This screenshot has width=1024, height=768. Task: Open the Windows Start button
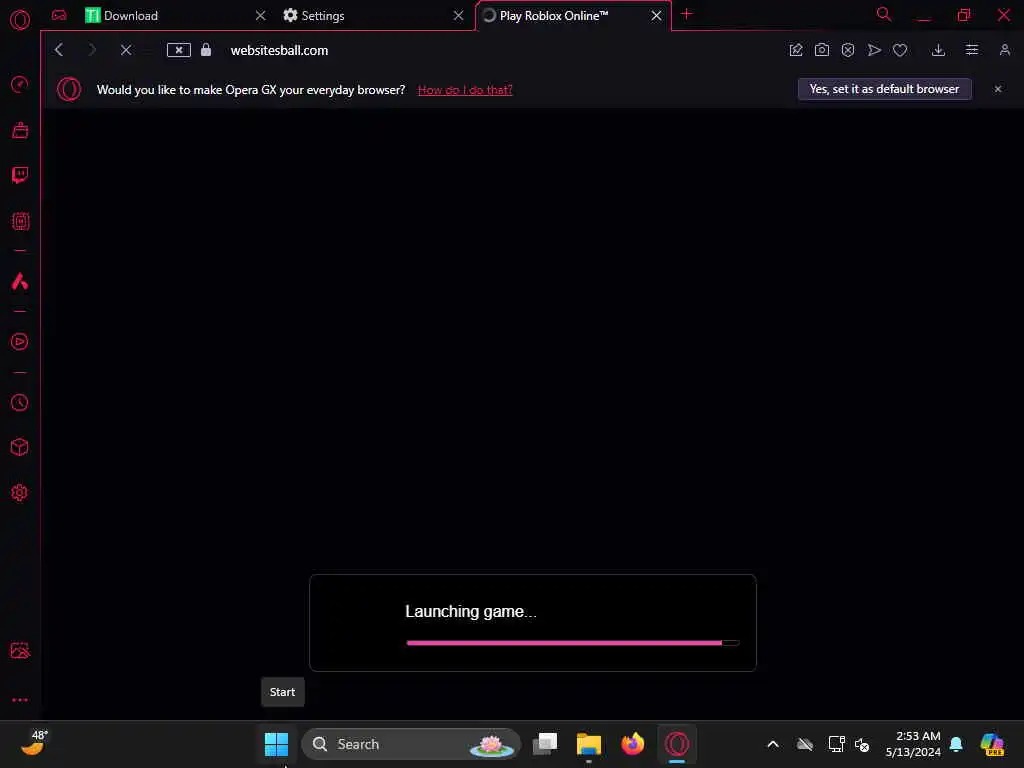click(276, 744)
